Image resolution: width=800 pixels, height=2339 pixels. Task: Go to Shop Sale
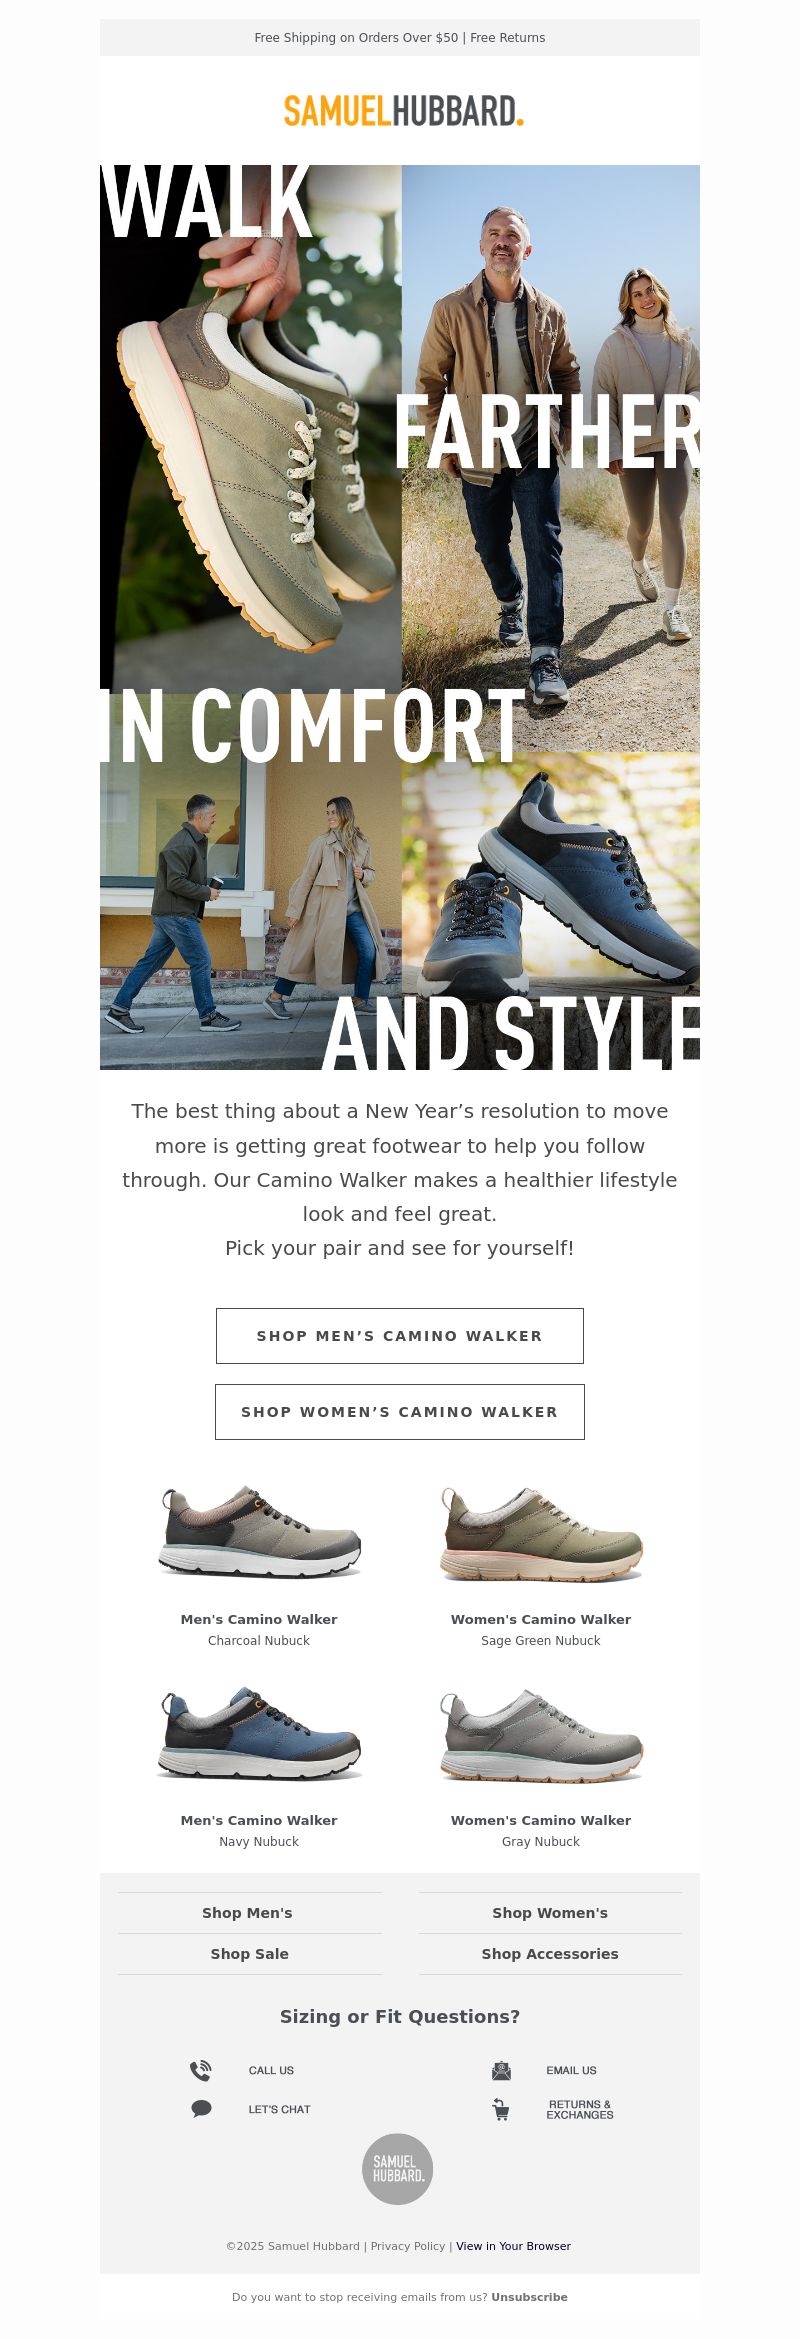[x=249, y=1953]
